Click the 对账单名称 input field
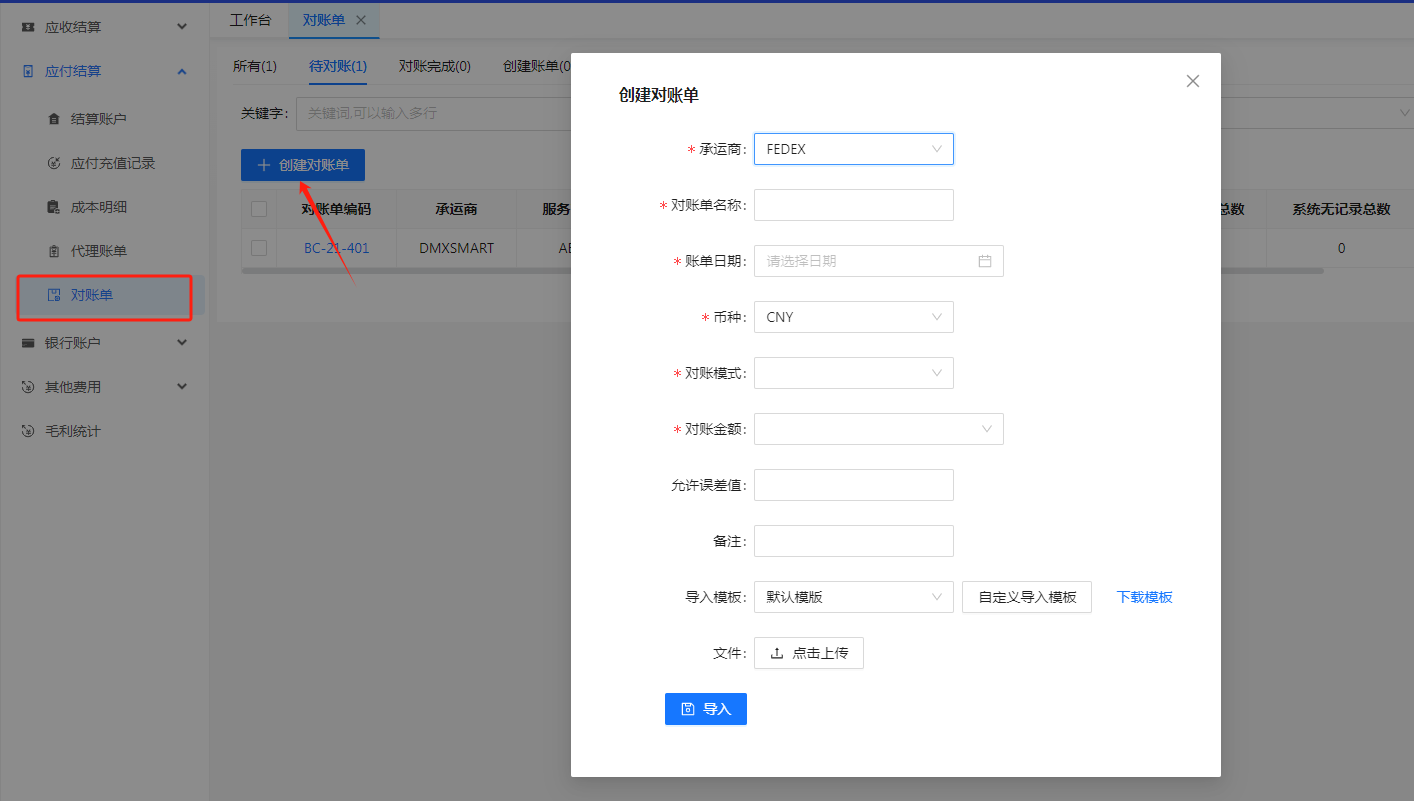1414x801 pixels. (x=853, y=205)
